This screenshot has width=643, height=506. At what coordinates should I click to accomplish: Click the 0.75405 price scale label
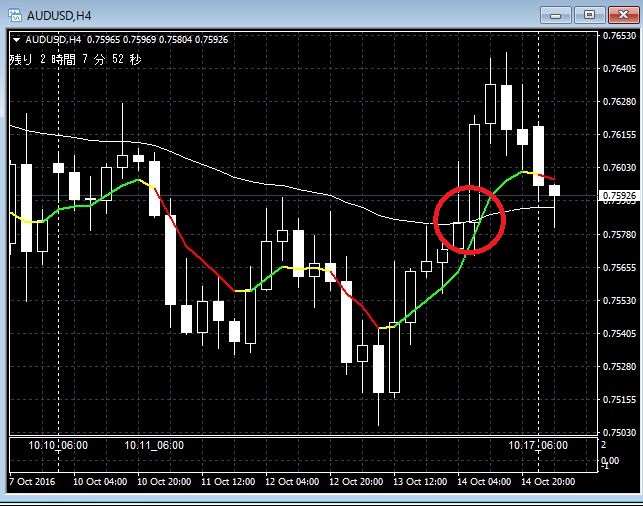point(619,333)
